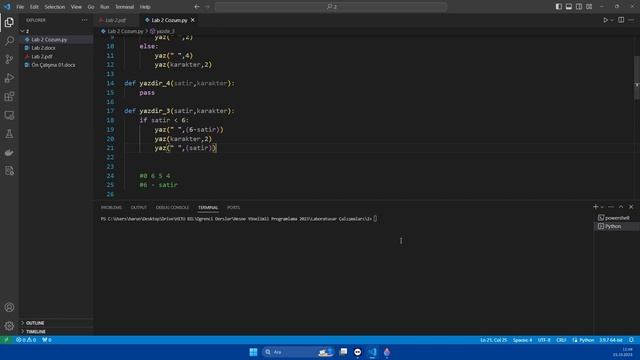Select the Terminal panel tab
This screenshot has height=360, width=640.
[208, 207]
